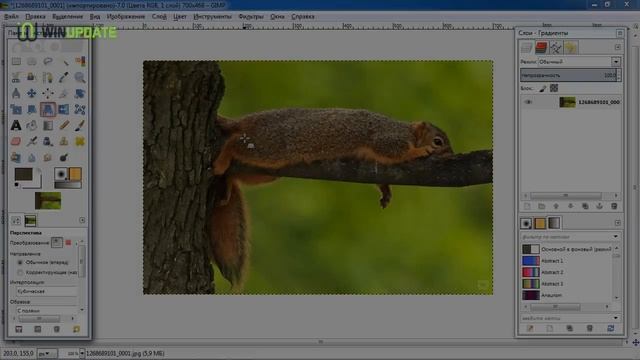
Task: Select the Alignment tool
Action: [48, 93]
